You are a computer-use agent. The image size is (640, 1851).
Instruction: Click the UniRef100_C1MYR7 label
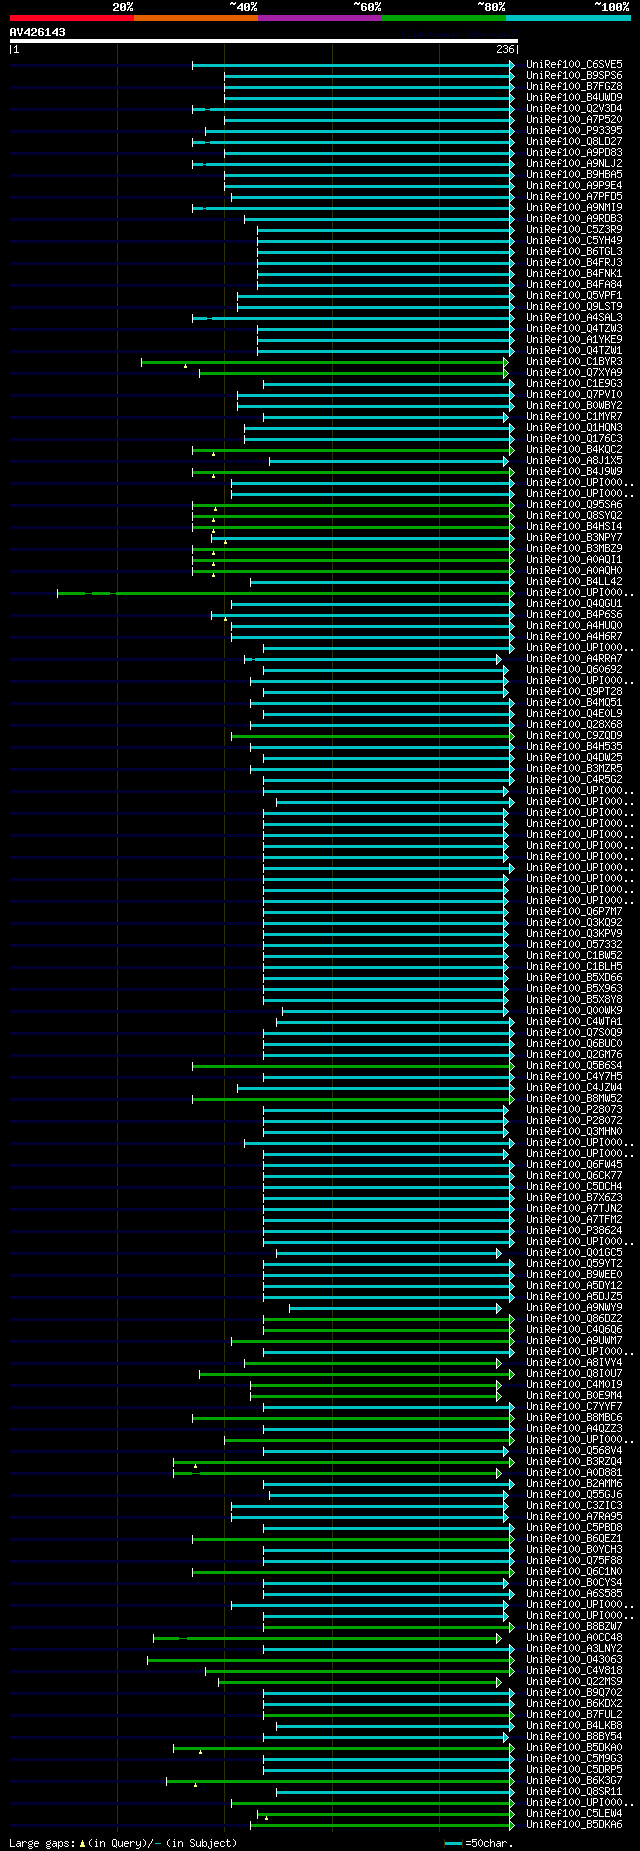tap(574, 417)
